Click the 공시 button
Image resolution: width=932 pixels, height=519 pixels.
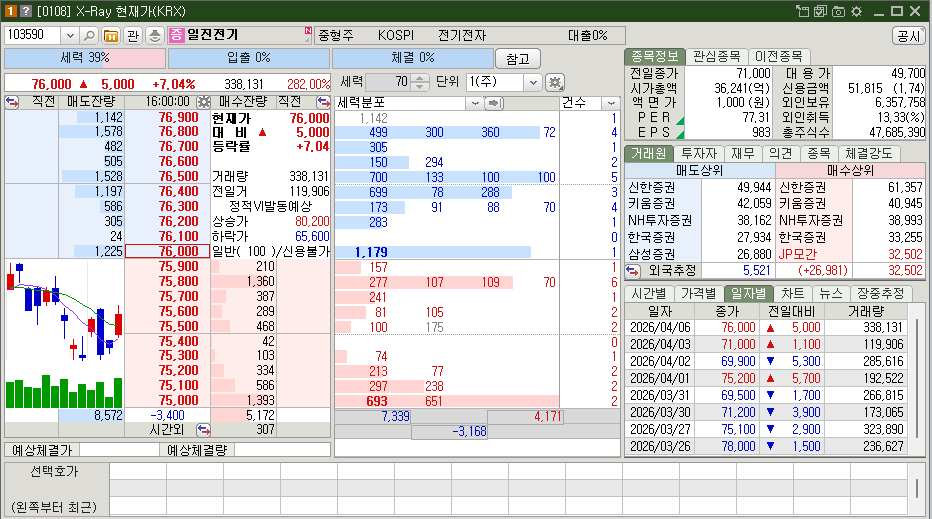[x=909, y=36]
